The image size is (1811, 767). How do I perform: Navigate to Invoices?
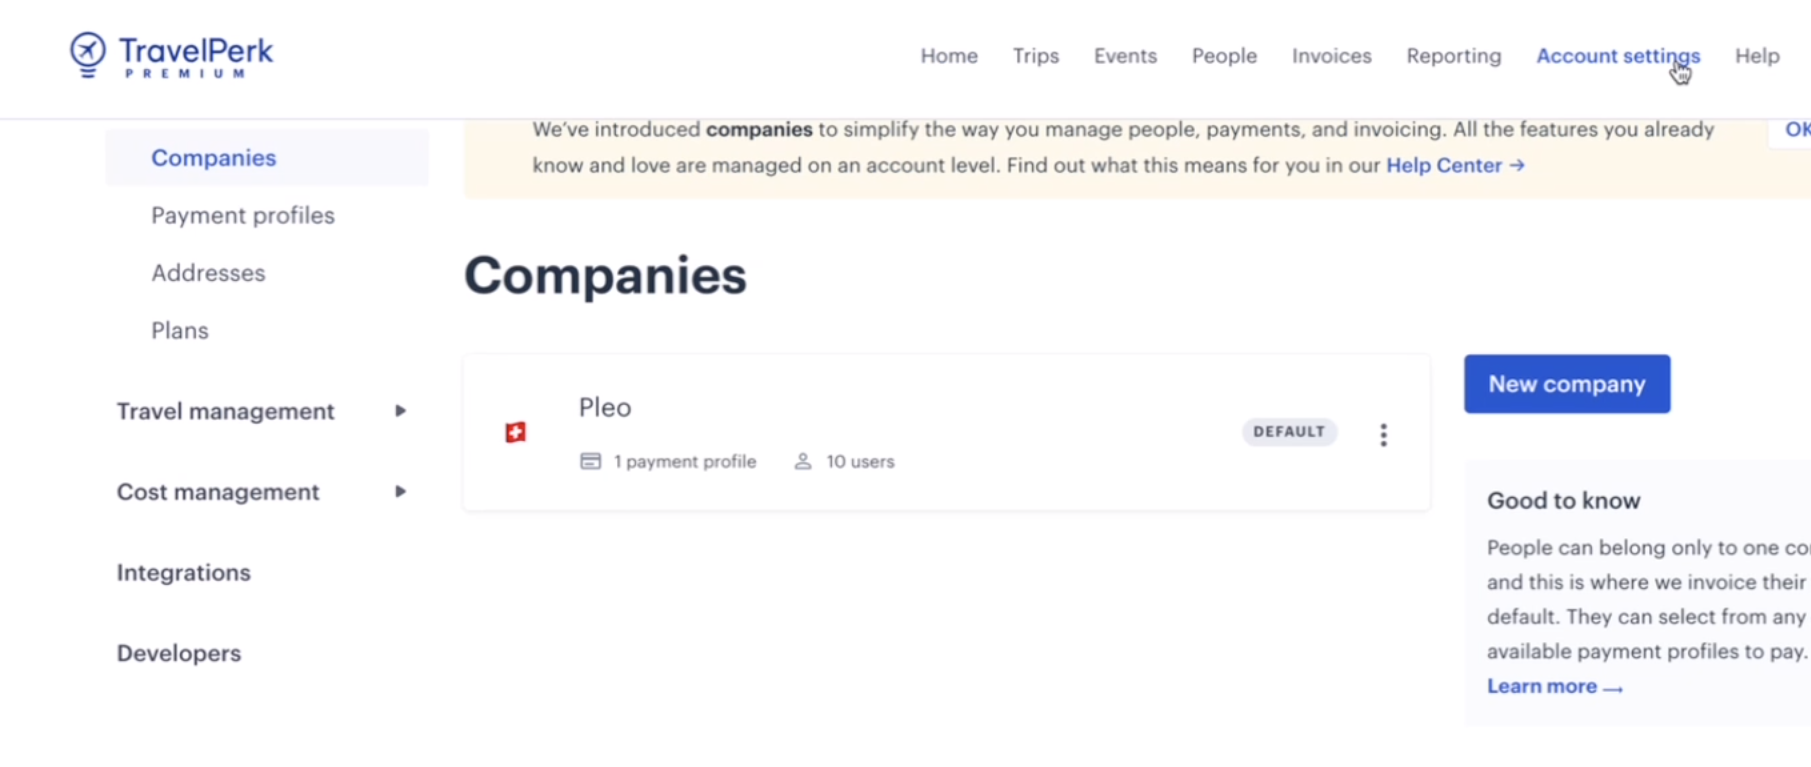point(1331,56)
